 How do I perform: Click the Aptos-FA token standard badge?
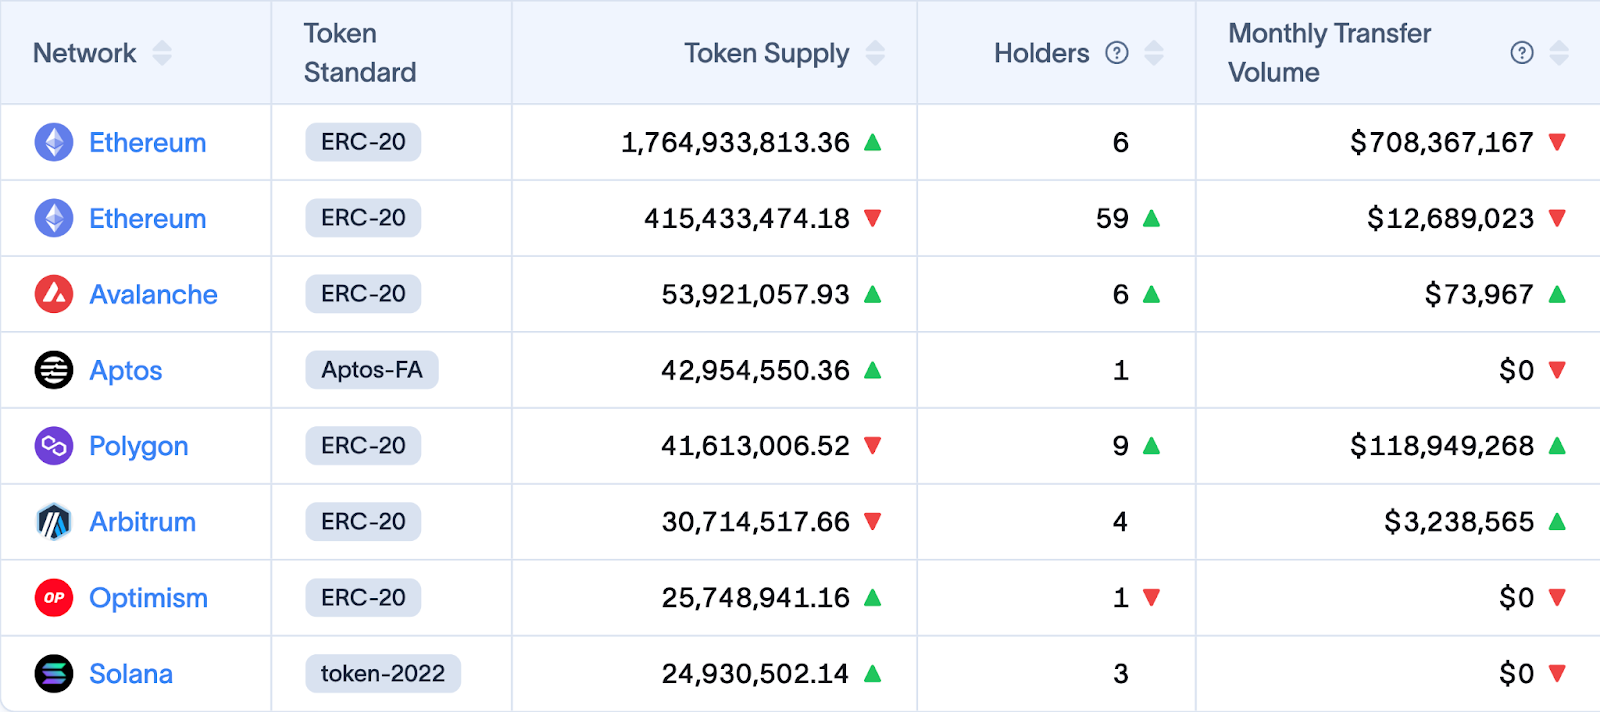click(x=372, y=370)
